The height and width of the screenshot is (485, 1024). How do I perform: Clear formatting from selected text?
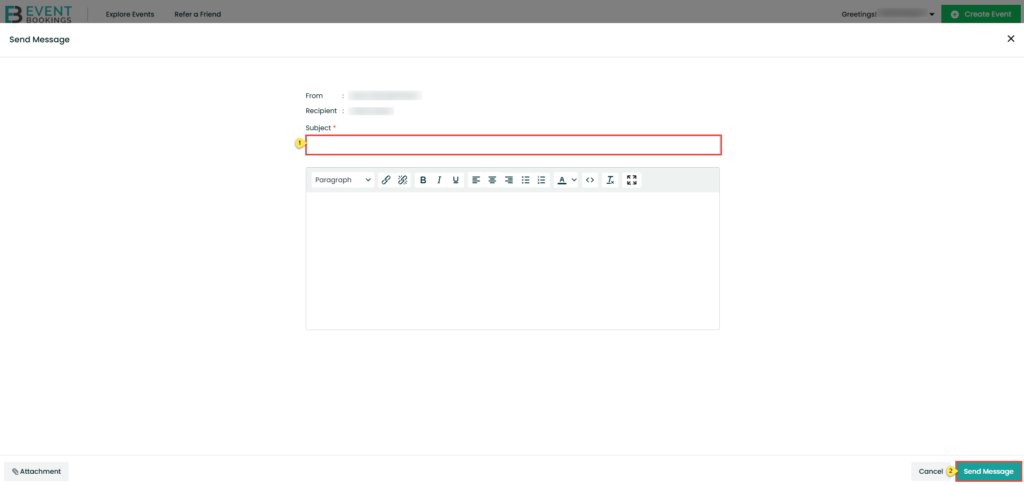tap(610, 180)
